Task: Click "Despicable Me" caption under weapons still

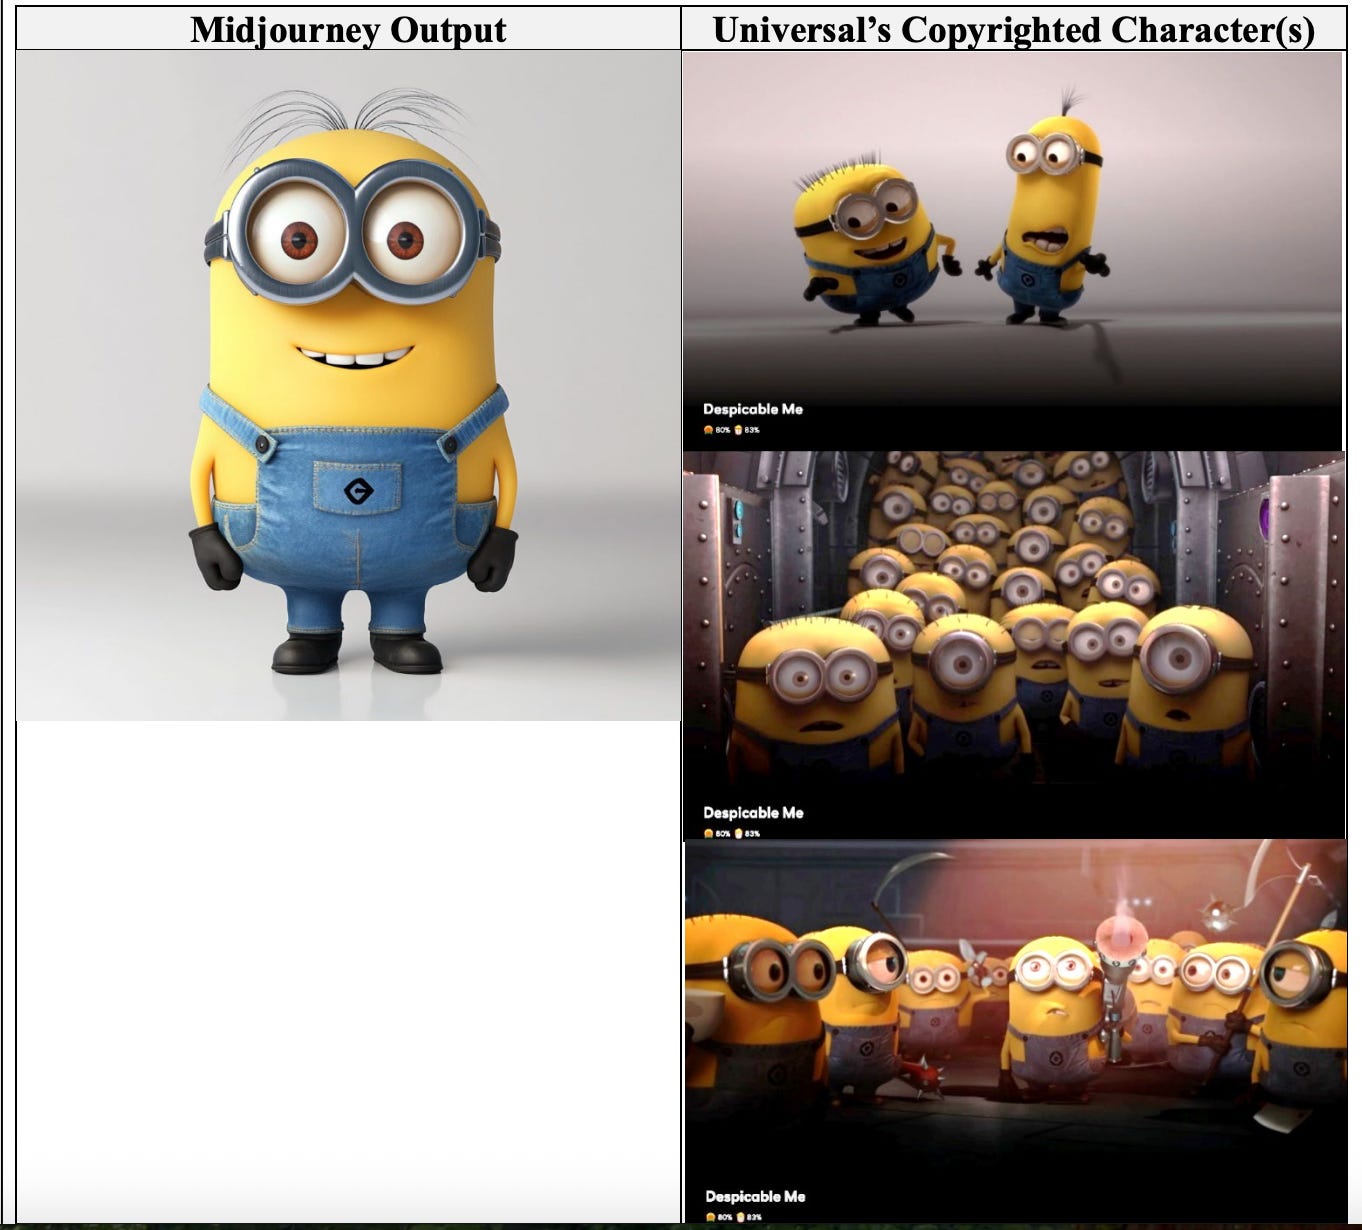Action: click(x=755, y=1196)
